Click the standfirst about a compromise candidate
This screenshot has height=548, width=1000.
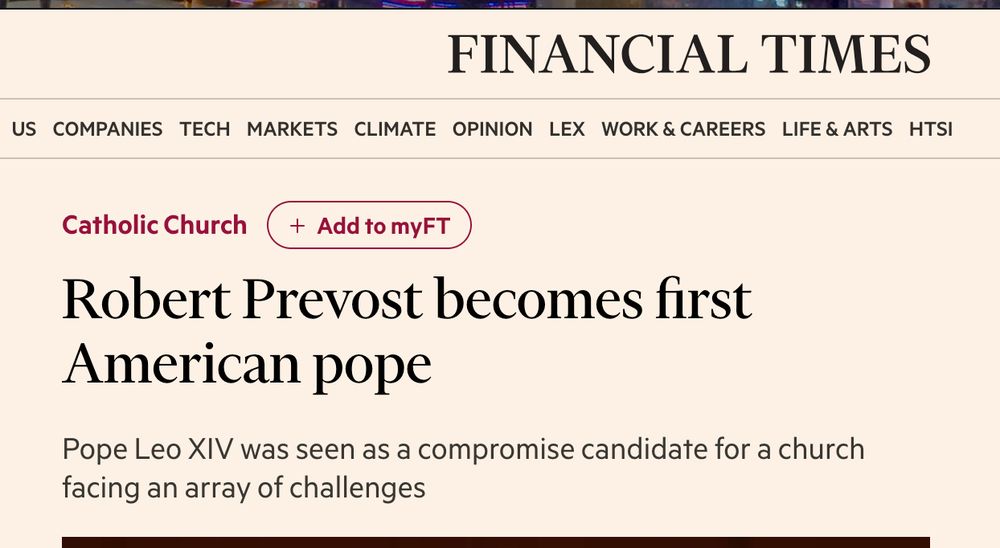coord(463,468)
